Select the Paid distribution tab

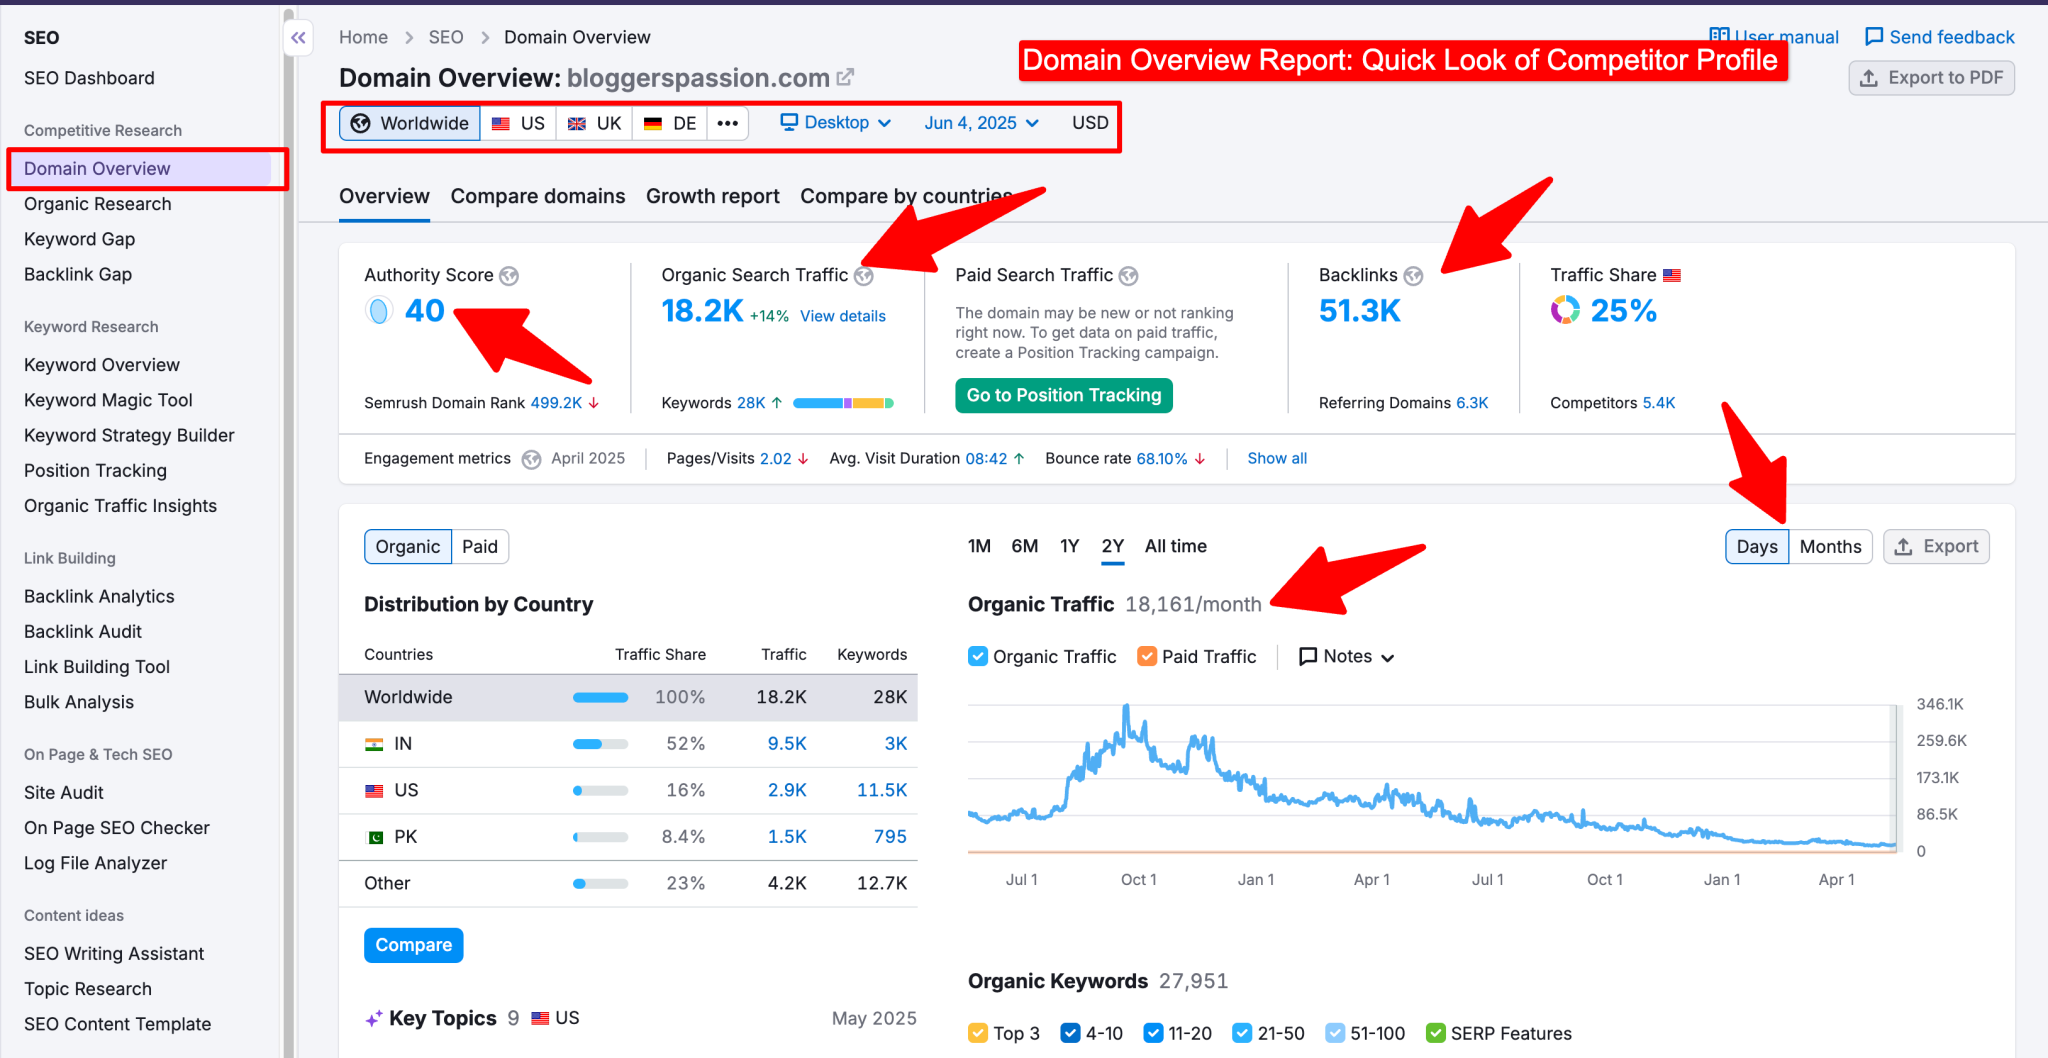pyautogui.click(x=480, y=547)
